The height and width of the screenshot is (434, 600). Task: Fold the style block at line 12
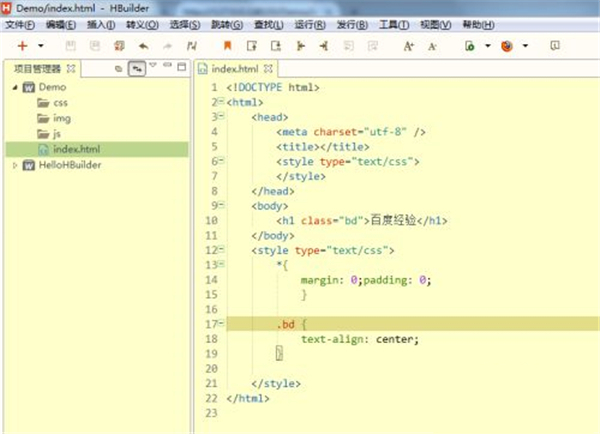tap(219, 251)
